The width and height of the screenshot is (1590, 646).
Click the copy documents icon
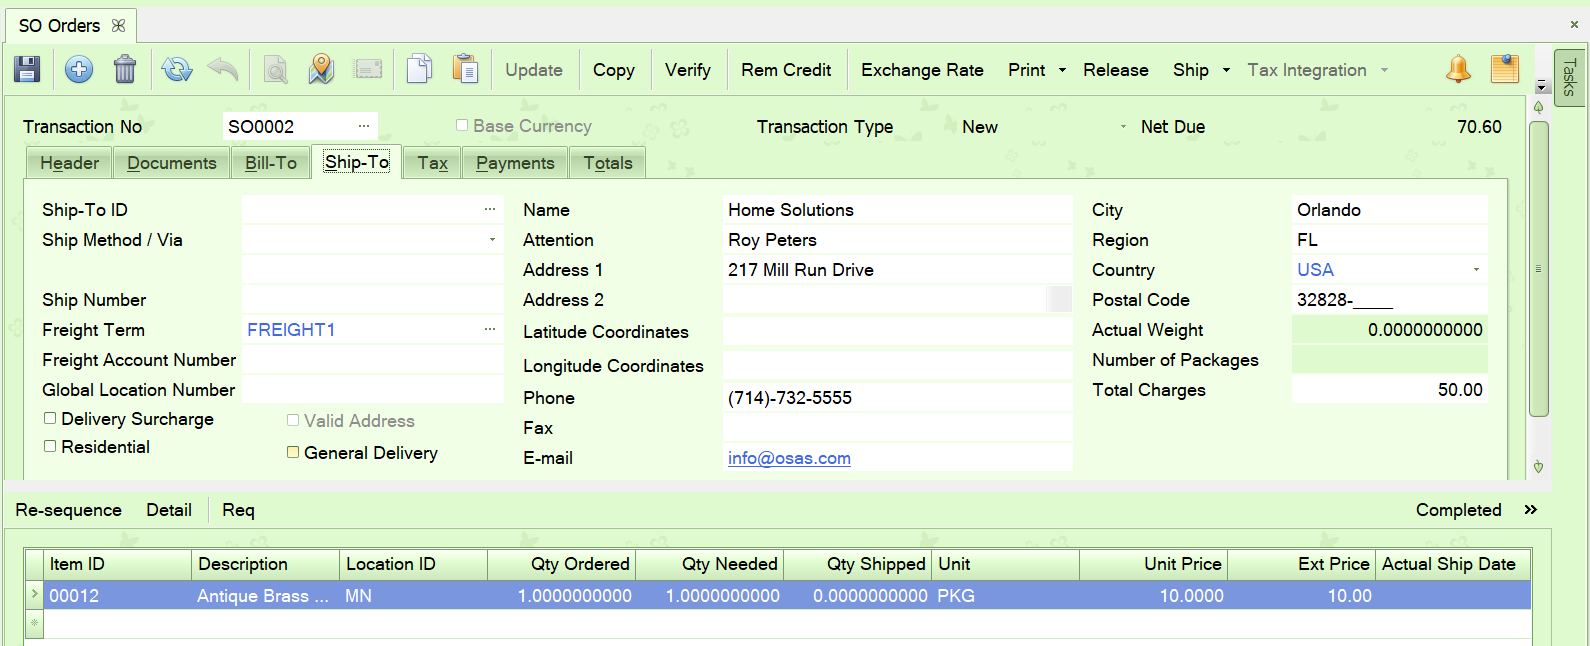[x=419, y=69]
